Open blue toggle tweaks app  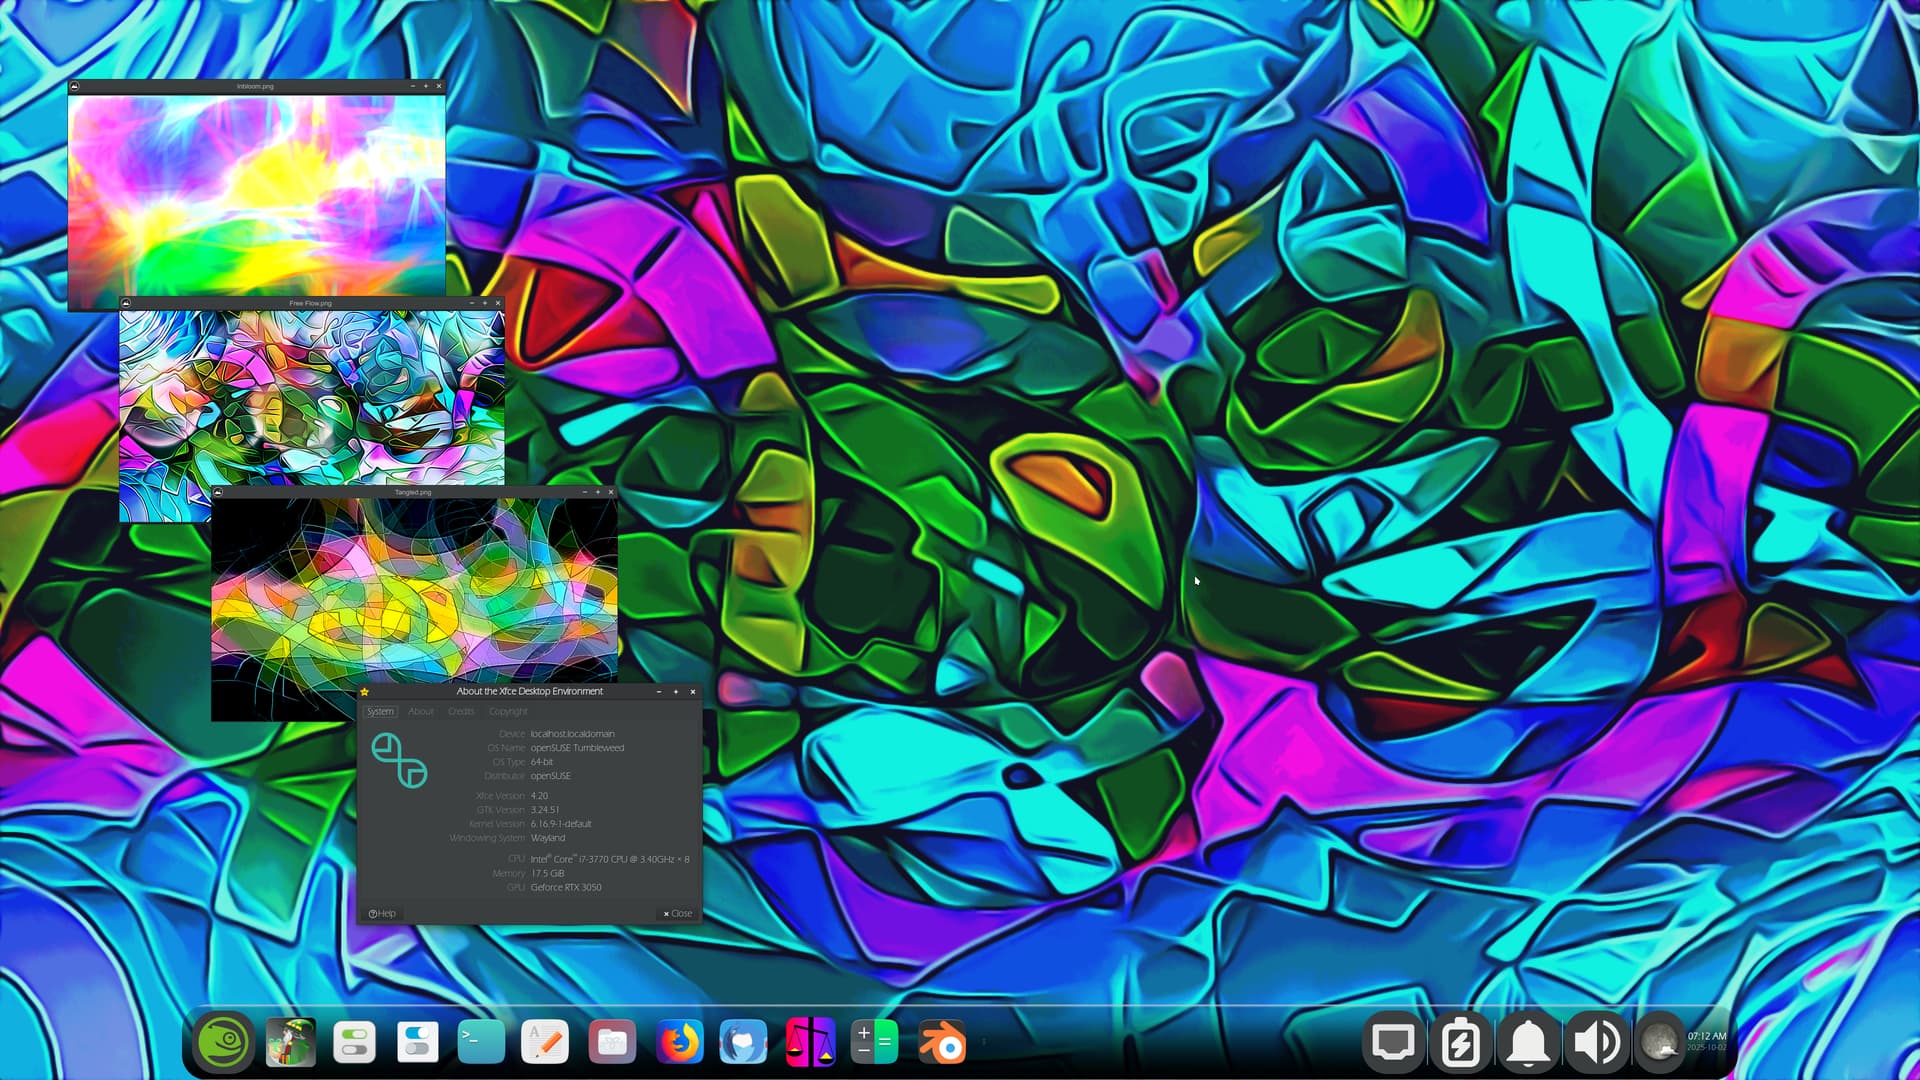click(x=417, y=1042)
